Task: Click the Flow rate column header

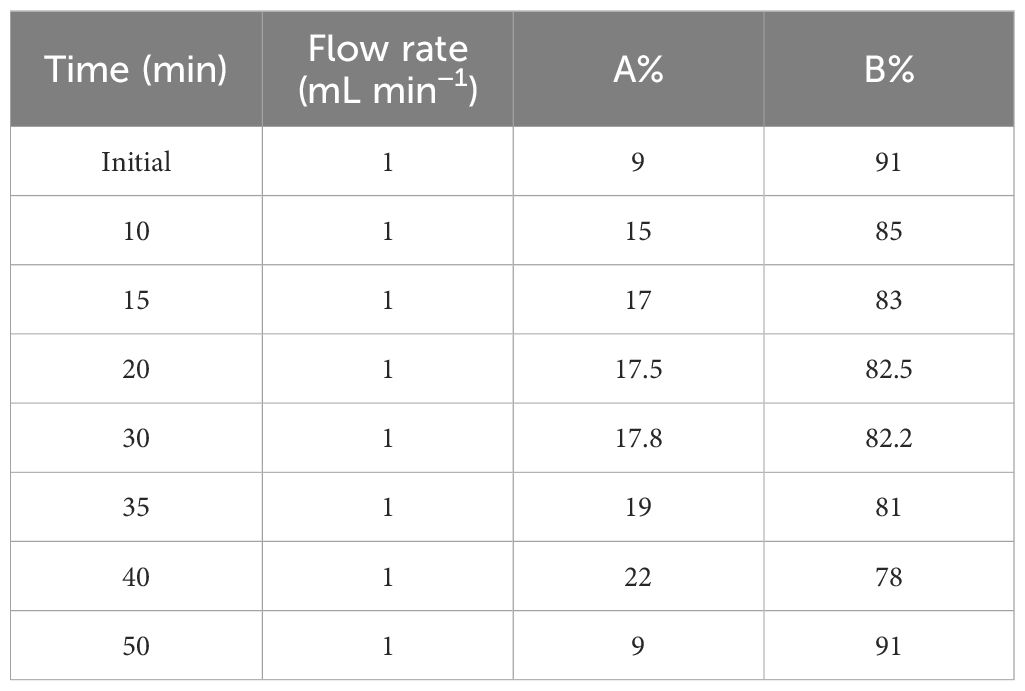Action: point(388,69)
